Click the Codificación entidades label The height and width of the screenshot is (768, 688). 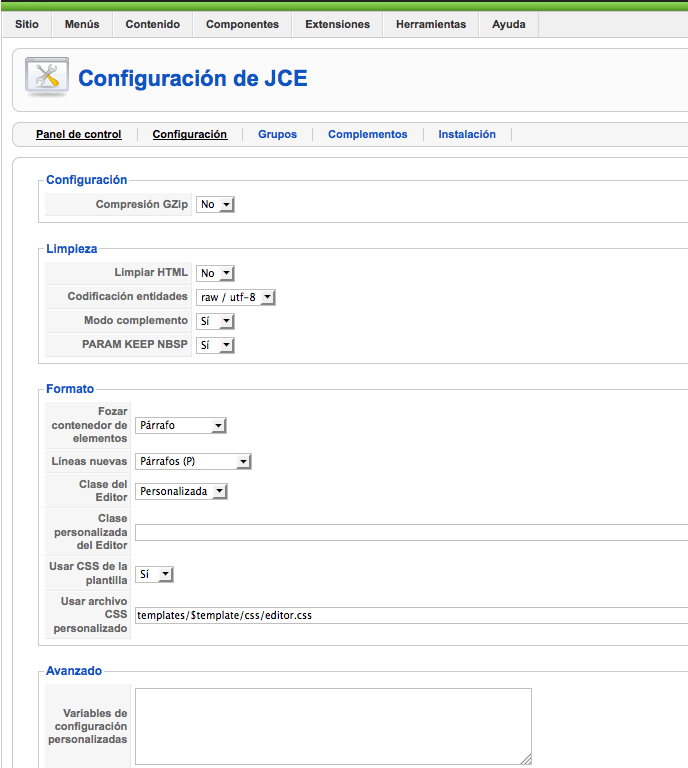coord(127,296)
